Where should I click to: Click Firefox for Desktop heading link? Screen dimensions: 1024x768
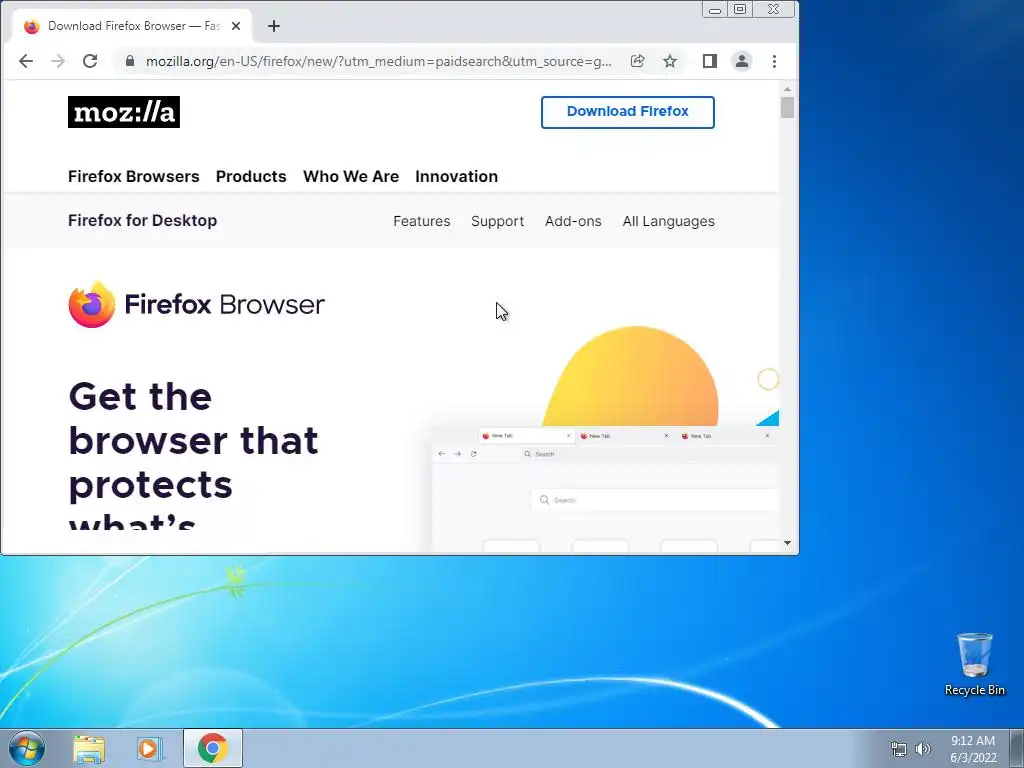coord(142,221)
